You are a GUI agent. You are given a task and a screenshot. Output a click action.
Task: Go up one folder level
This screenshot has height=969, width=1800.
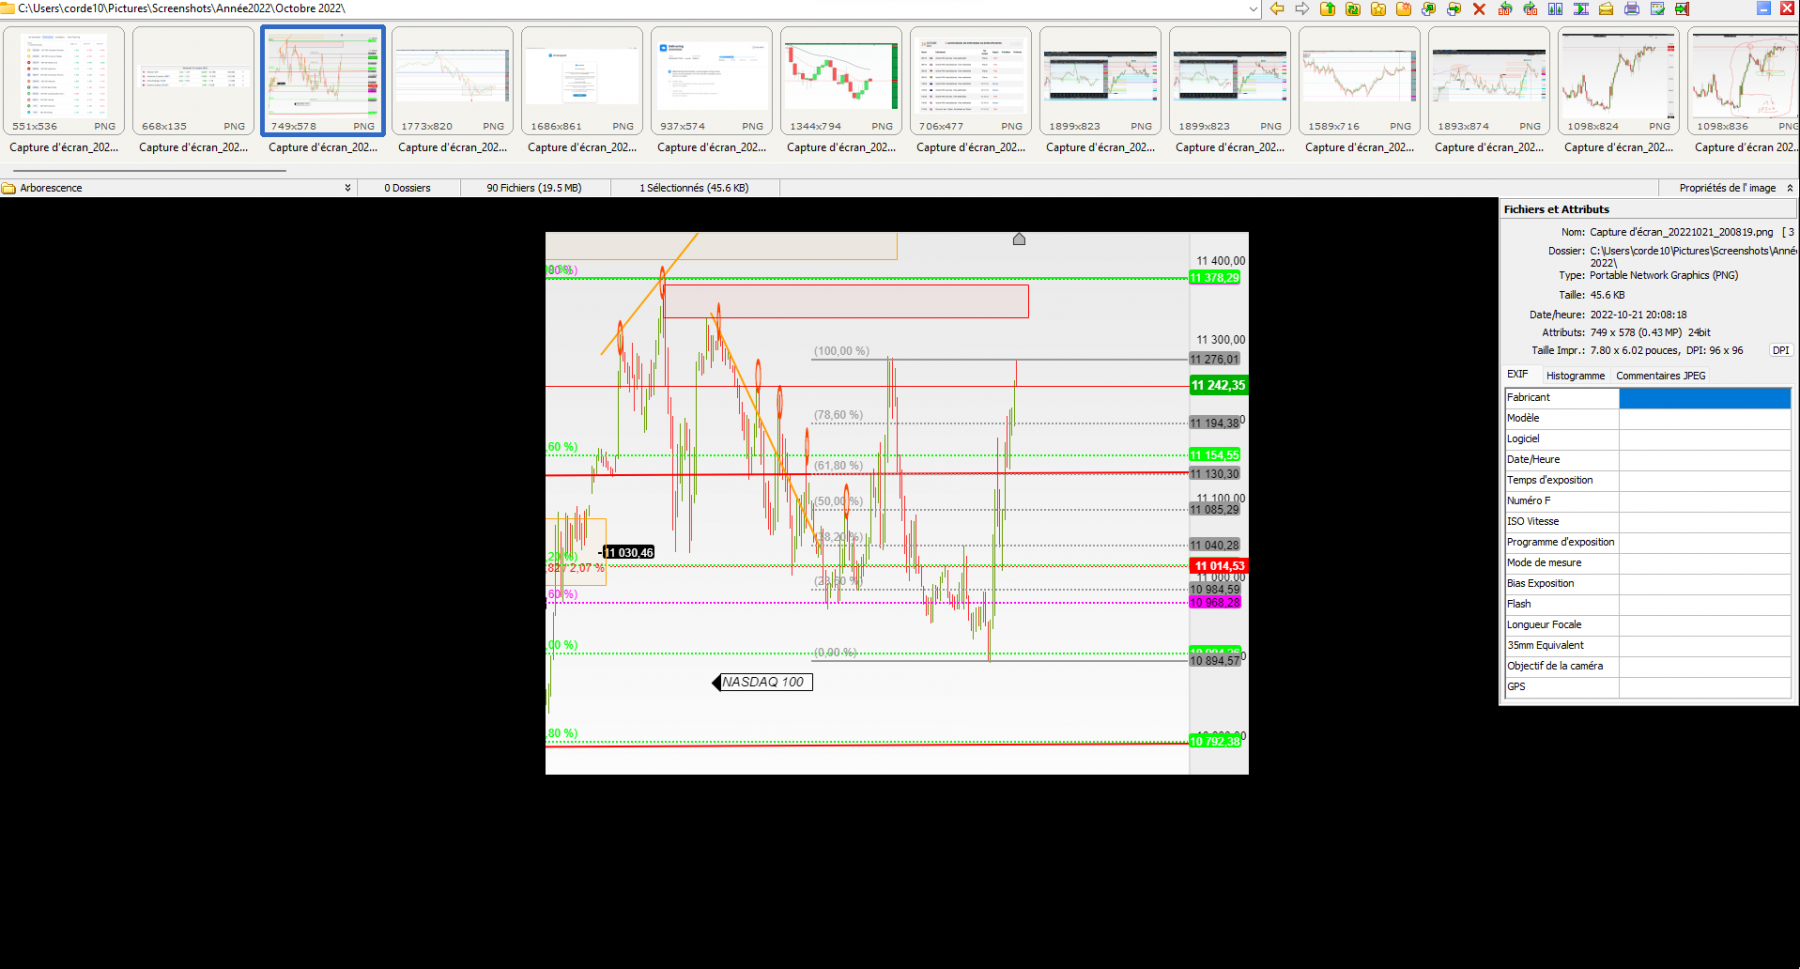point(1327,9)
